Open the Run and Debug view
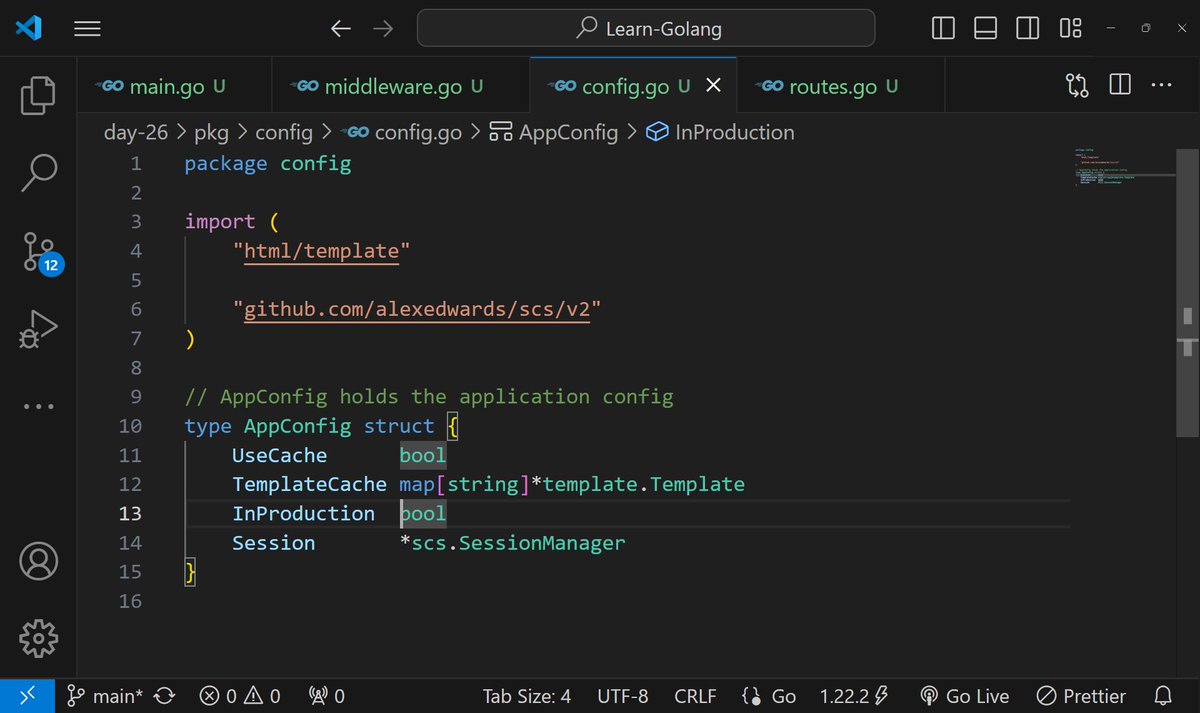This screenshot has height=713, width=1200. [38, 330]
